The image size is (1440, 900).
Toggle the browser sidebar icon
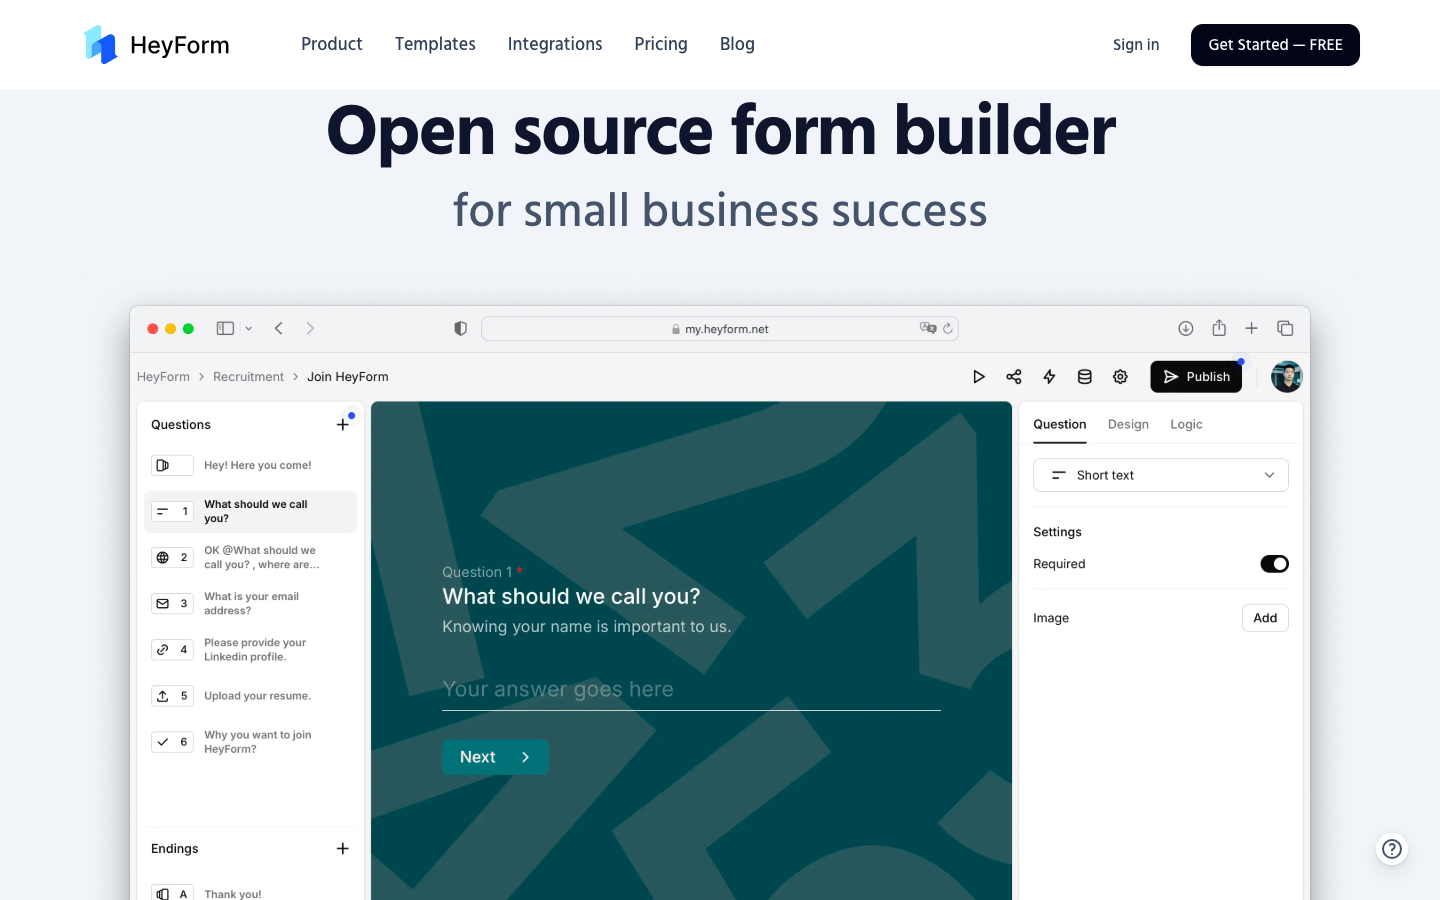point(225,328)
